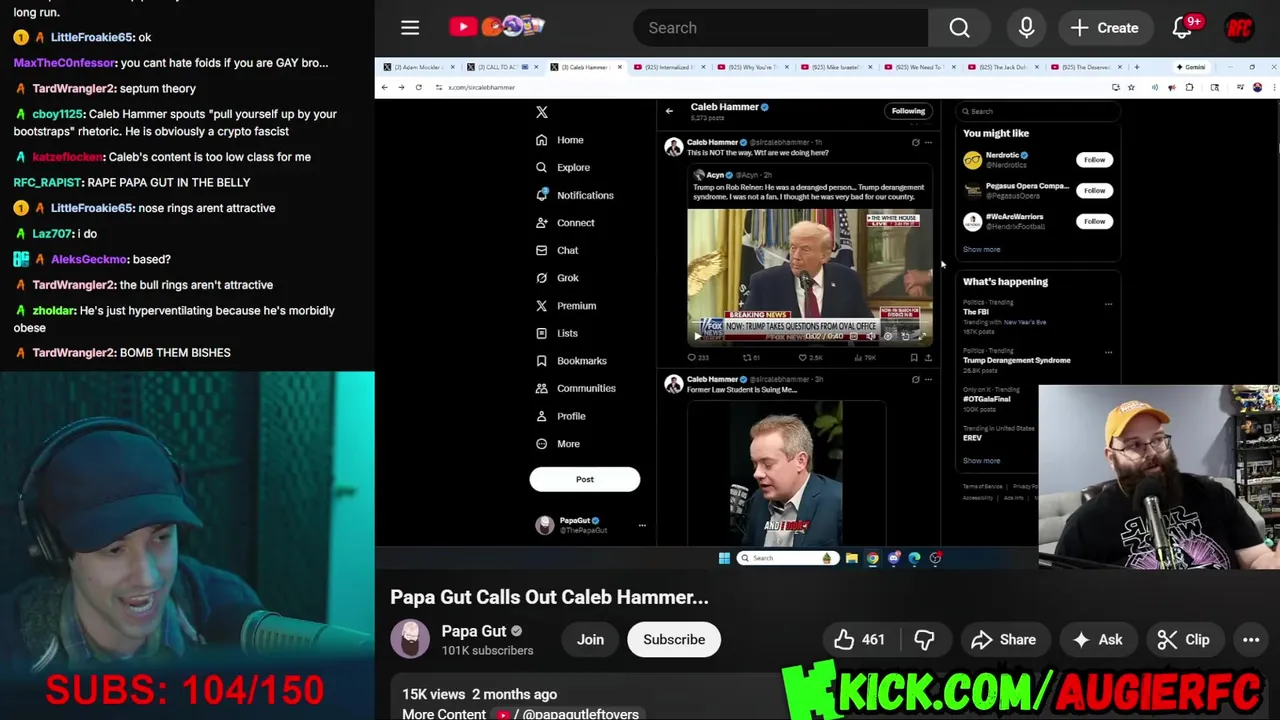This screenshot has height=720, width=1280.
Task: Open the Papa Gut channel name link
Action: point(474,631)
